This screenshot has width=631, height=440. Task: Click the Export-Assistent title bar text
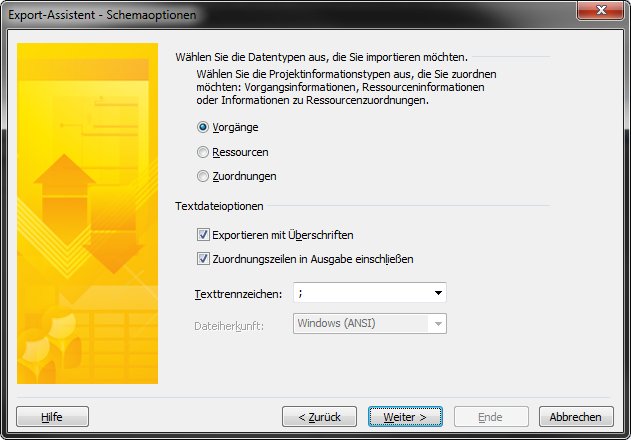[102, 15]
